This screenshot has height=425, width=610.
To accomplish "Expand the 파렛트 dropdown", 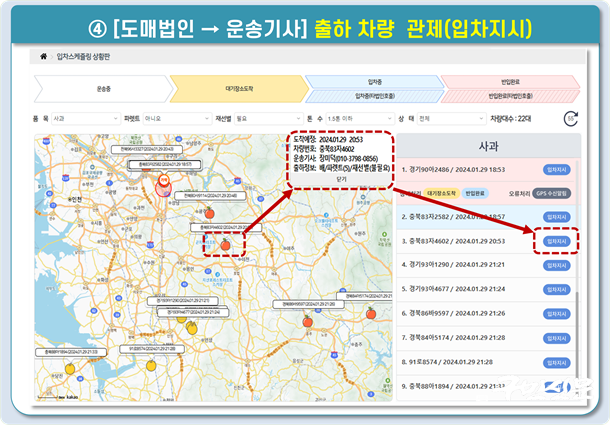I will pos(179,117).
